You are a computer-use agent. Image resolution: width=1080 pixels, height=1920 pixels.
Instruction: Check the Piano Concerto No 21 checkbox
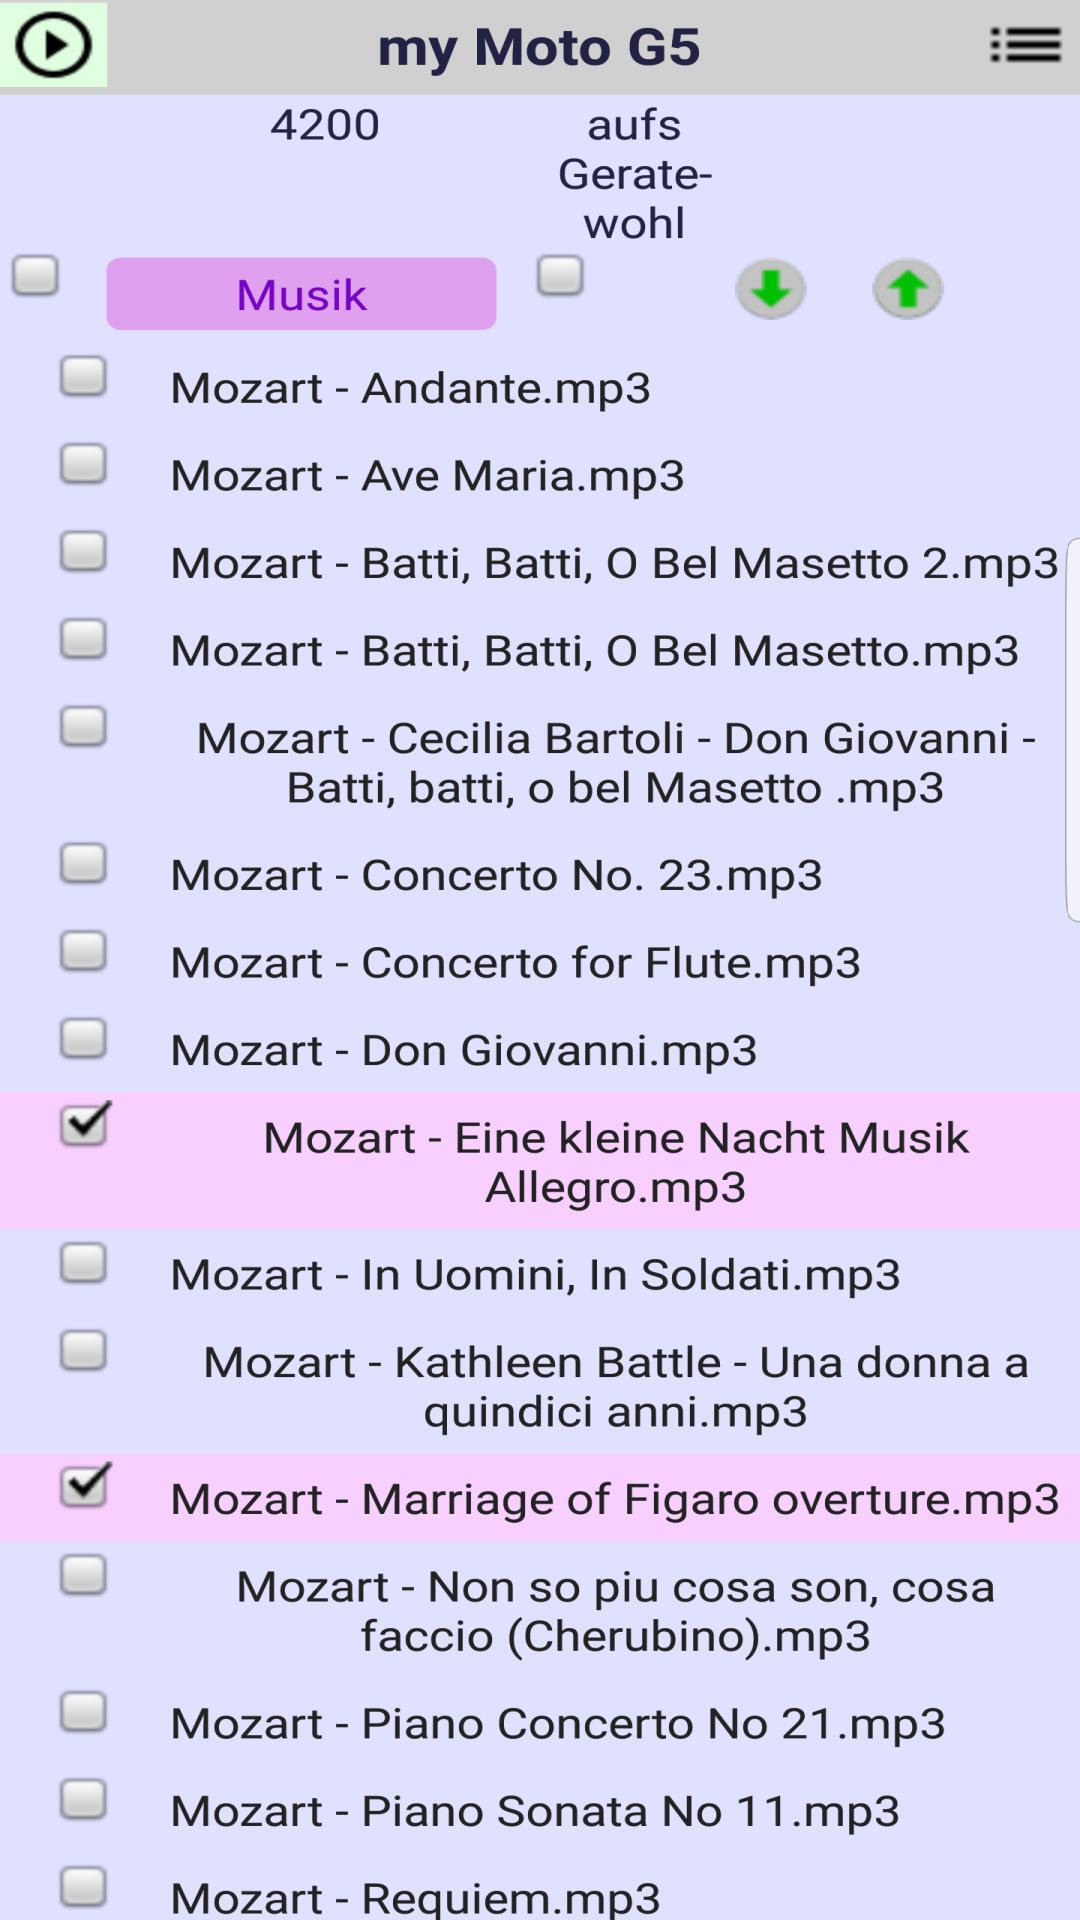coord(83,1712)
